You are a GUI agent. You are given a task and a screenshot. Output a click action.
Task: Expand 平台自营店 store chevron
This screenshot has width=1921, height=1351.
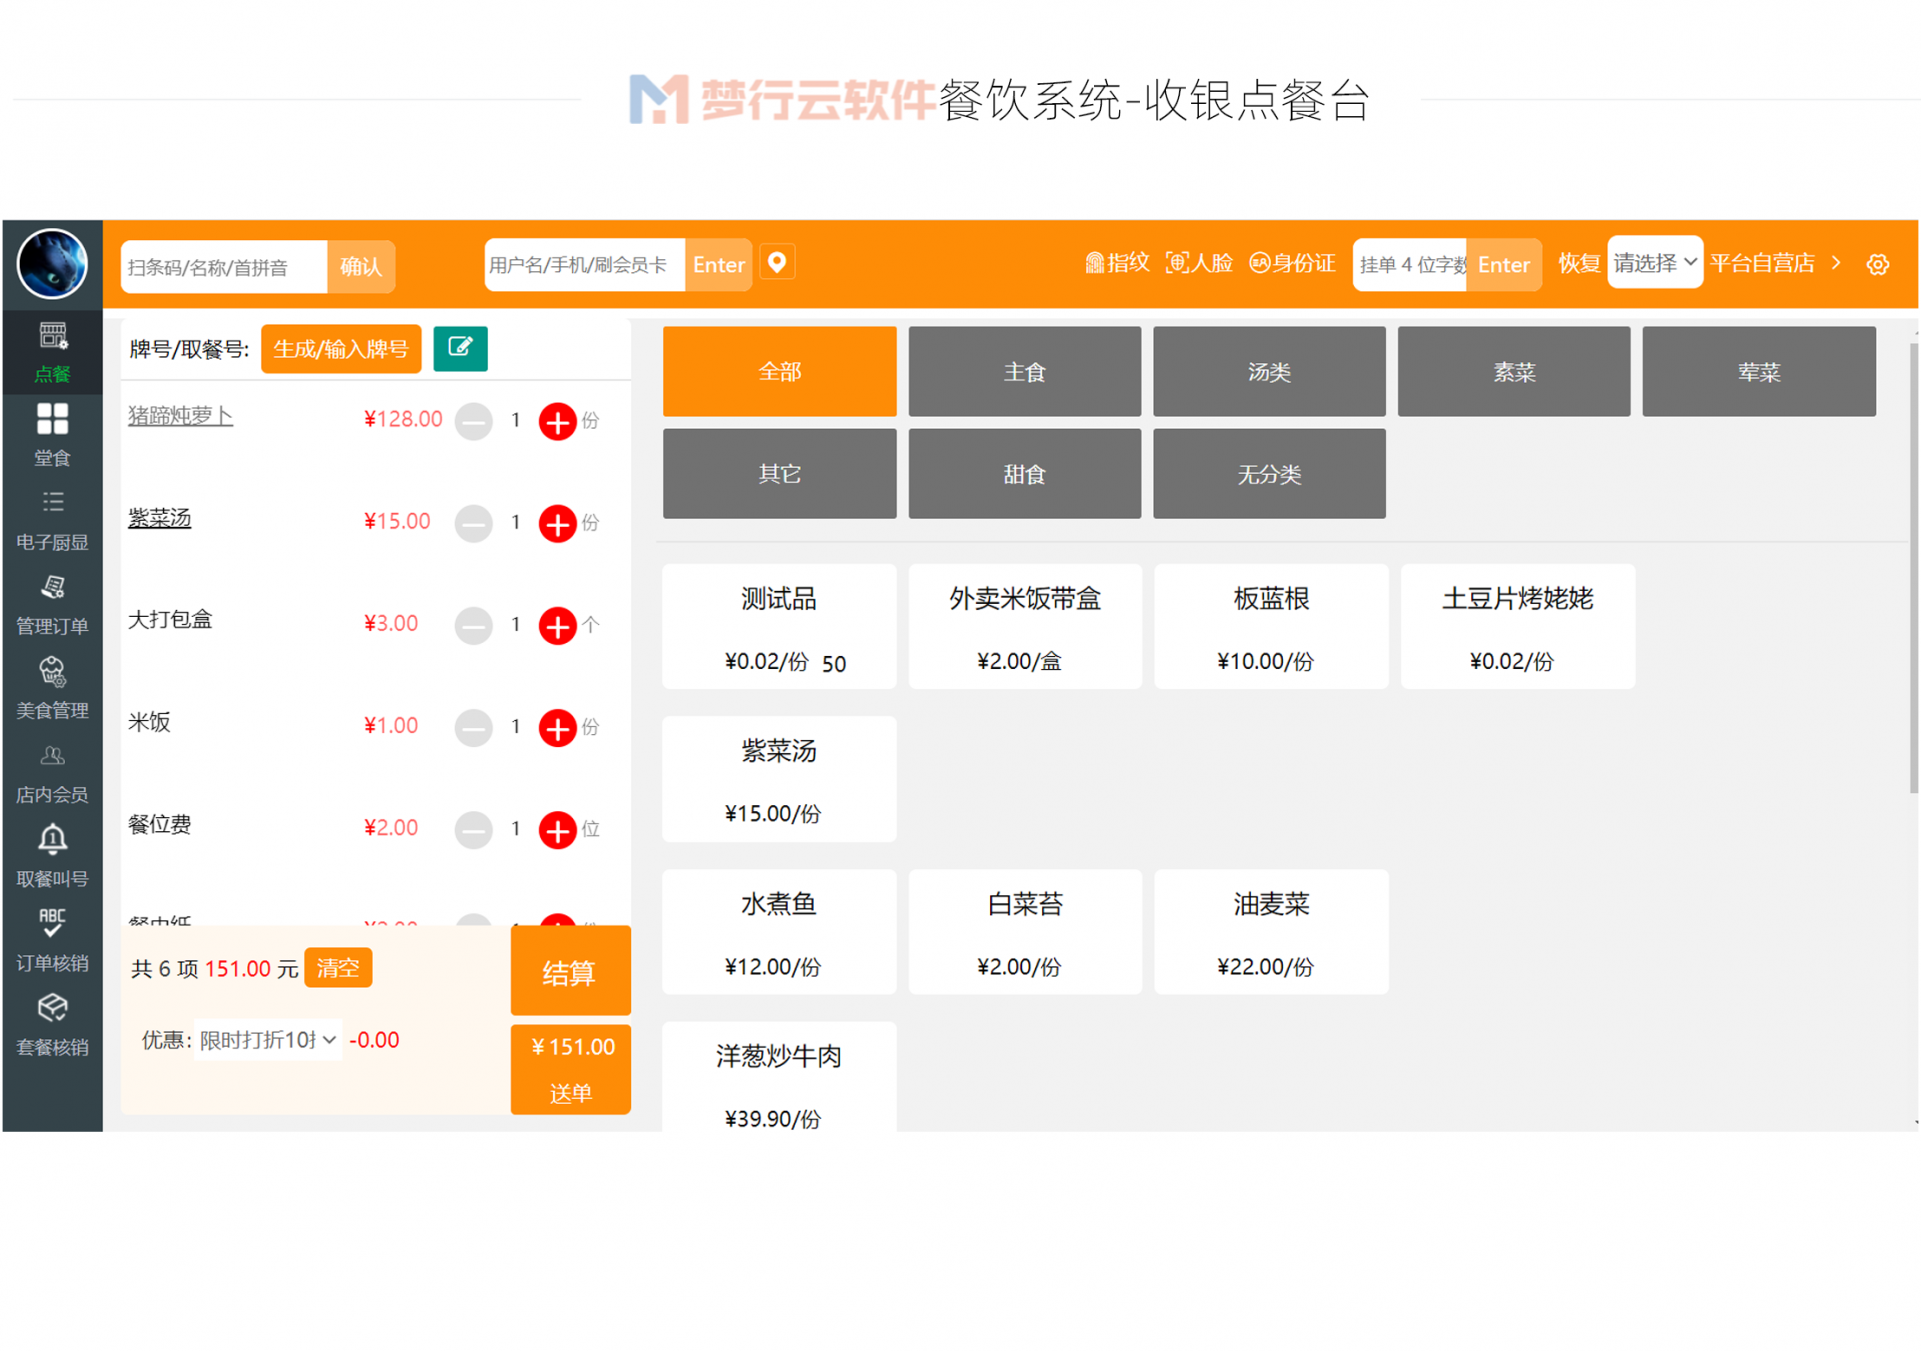(1836, 263)
